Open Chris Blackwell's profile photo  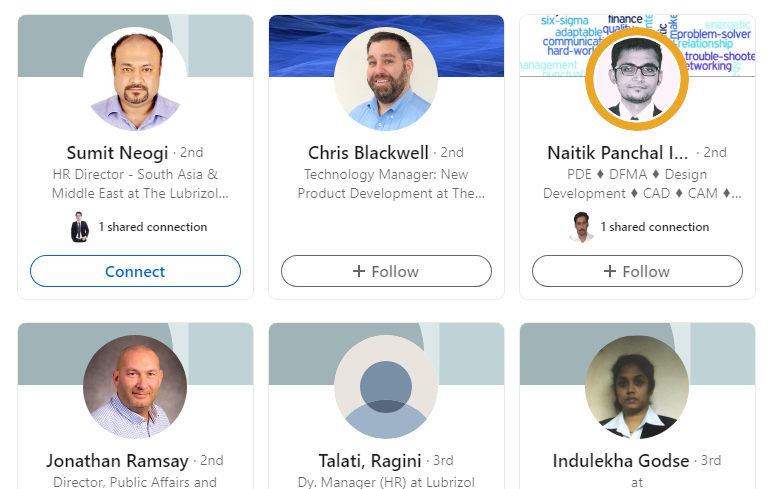(x=386, y=79)
